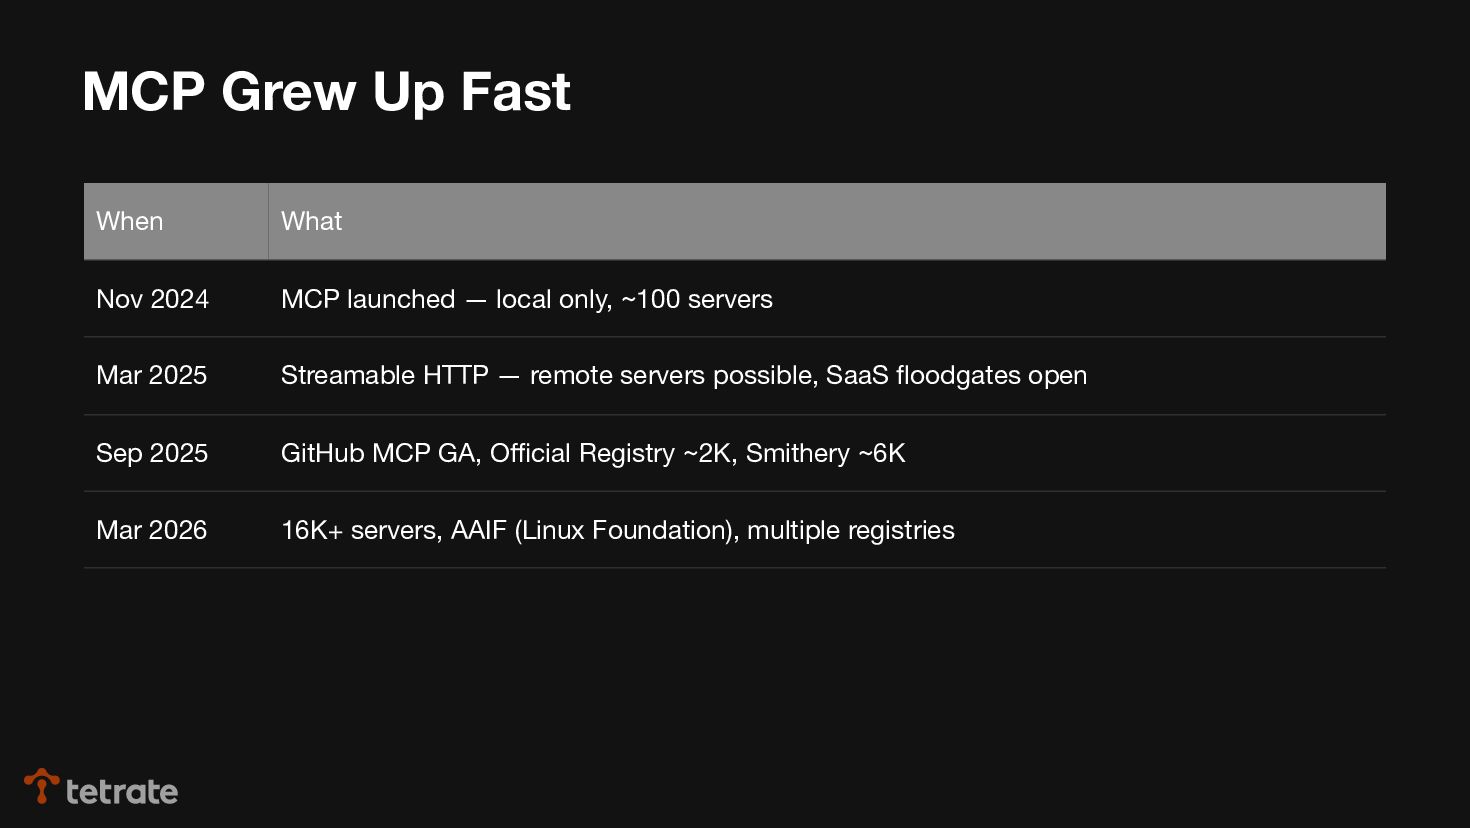This screenshot has width=1470, height=828.
Task: Select the Nov 2024 date cell
Action: pyautogui.click(x=152, y=299)
